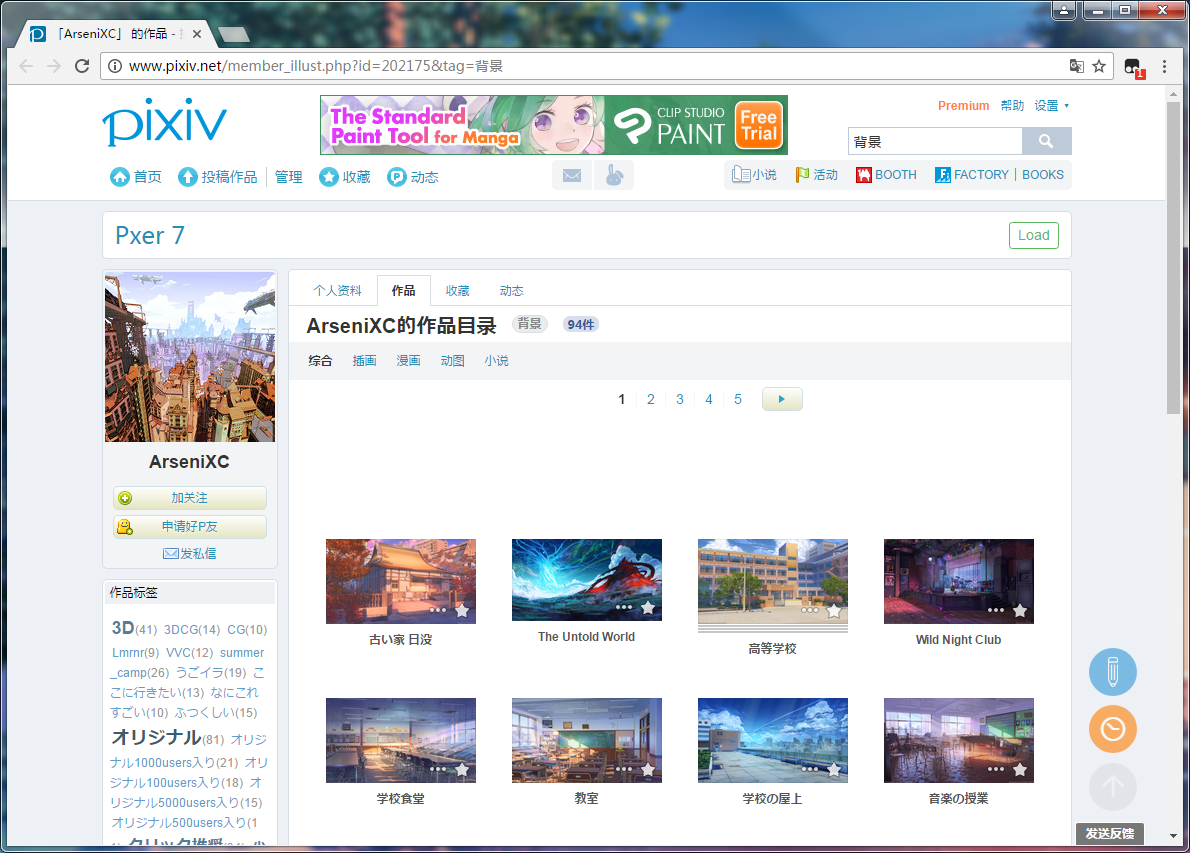Click the notifications icon beside the envelope
The width and height of the screenshot is (1190, 853).
[614, 176]
